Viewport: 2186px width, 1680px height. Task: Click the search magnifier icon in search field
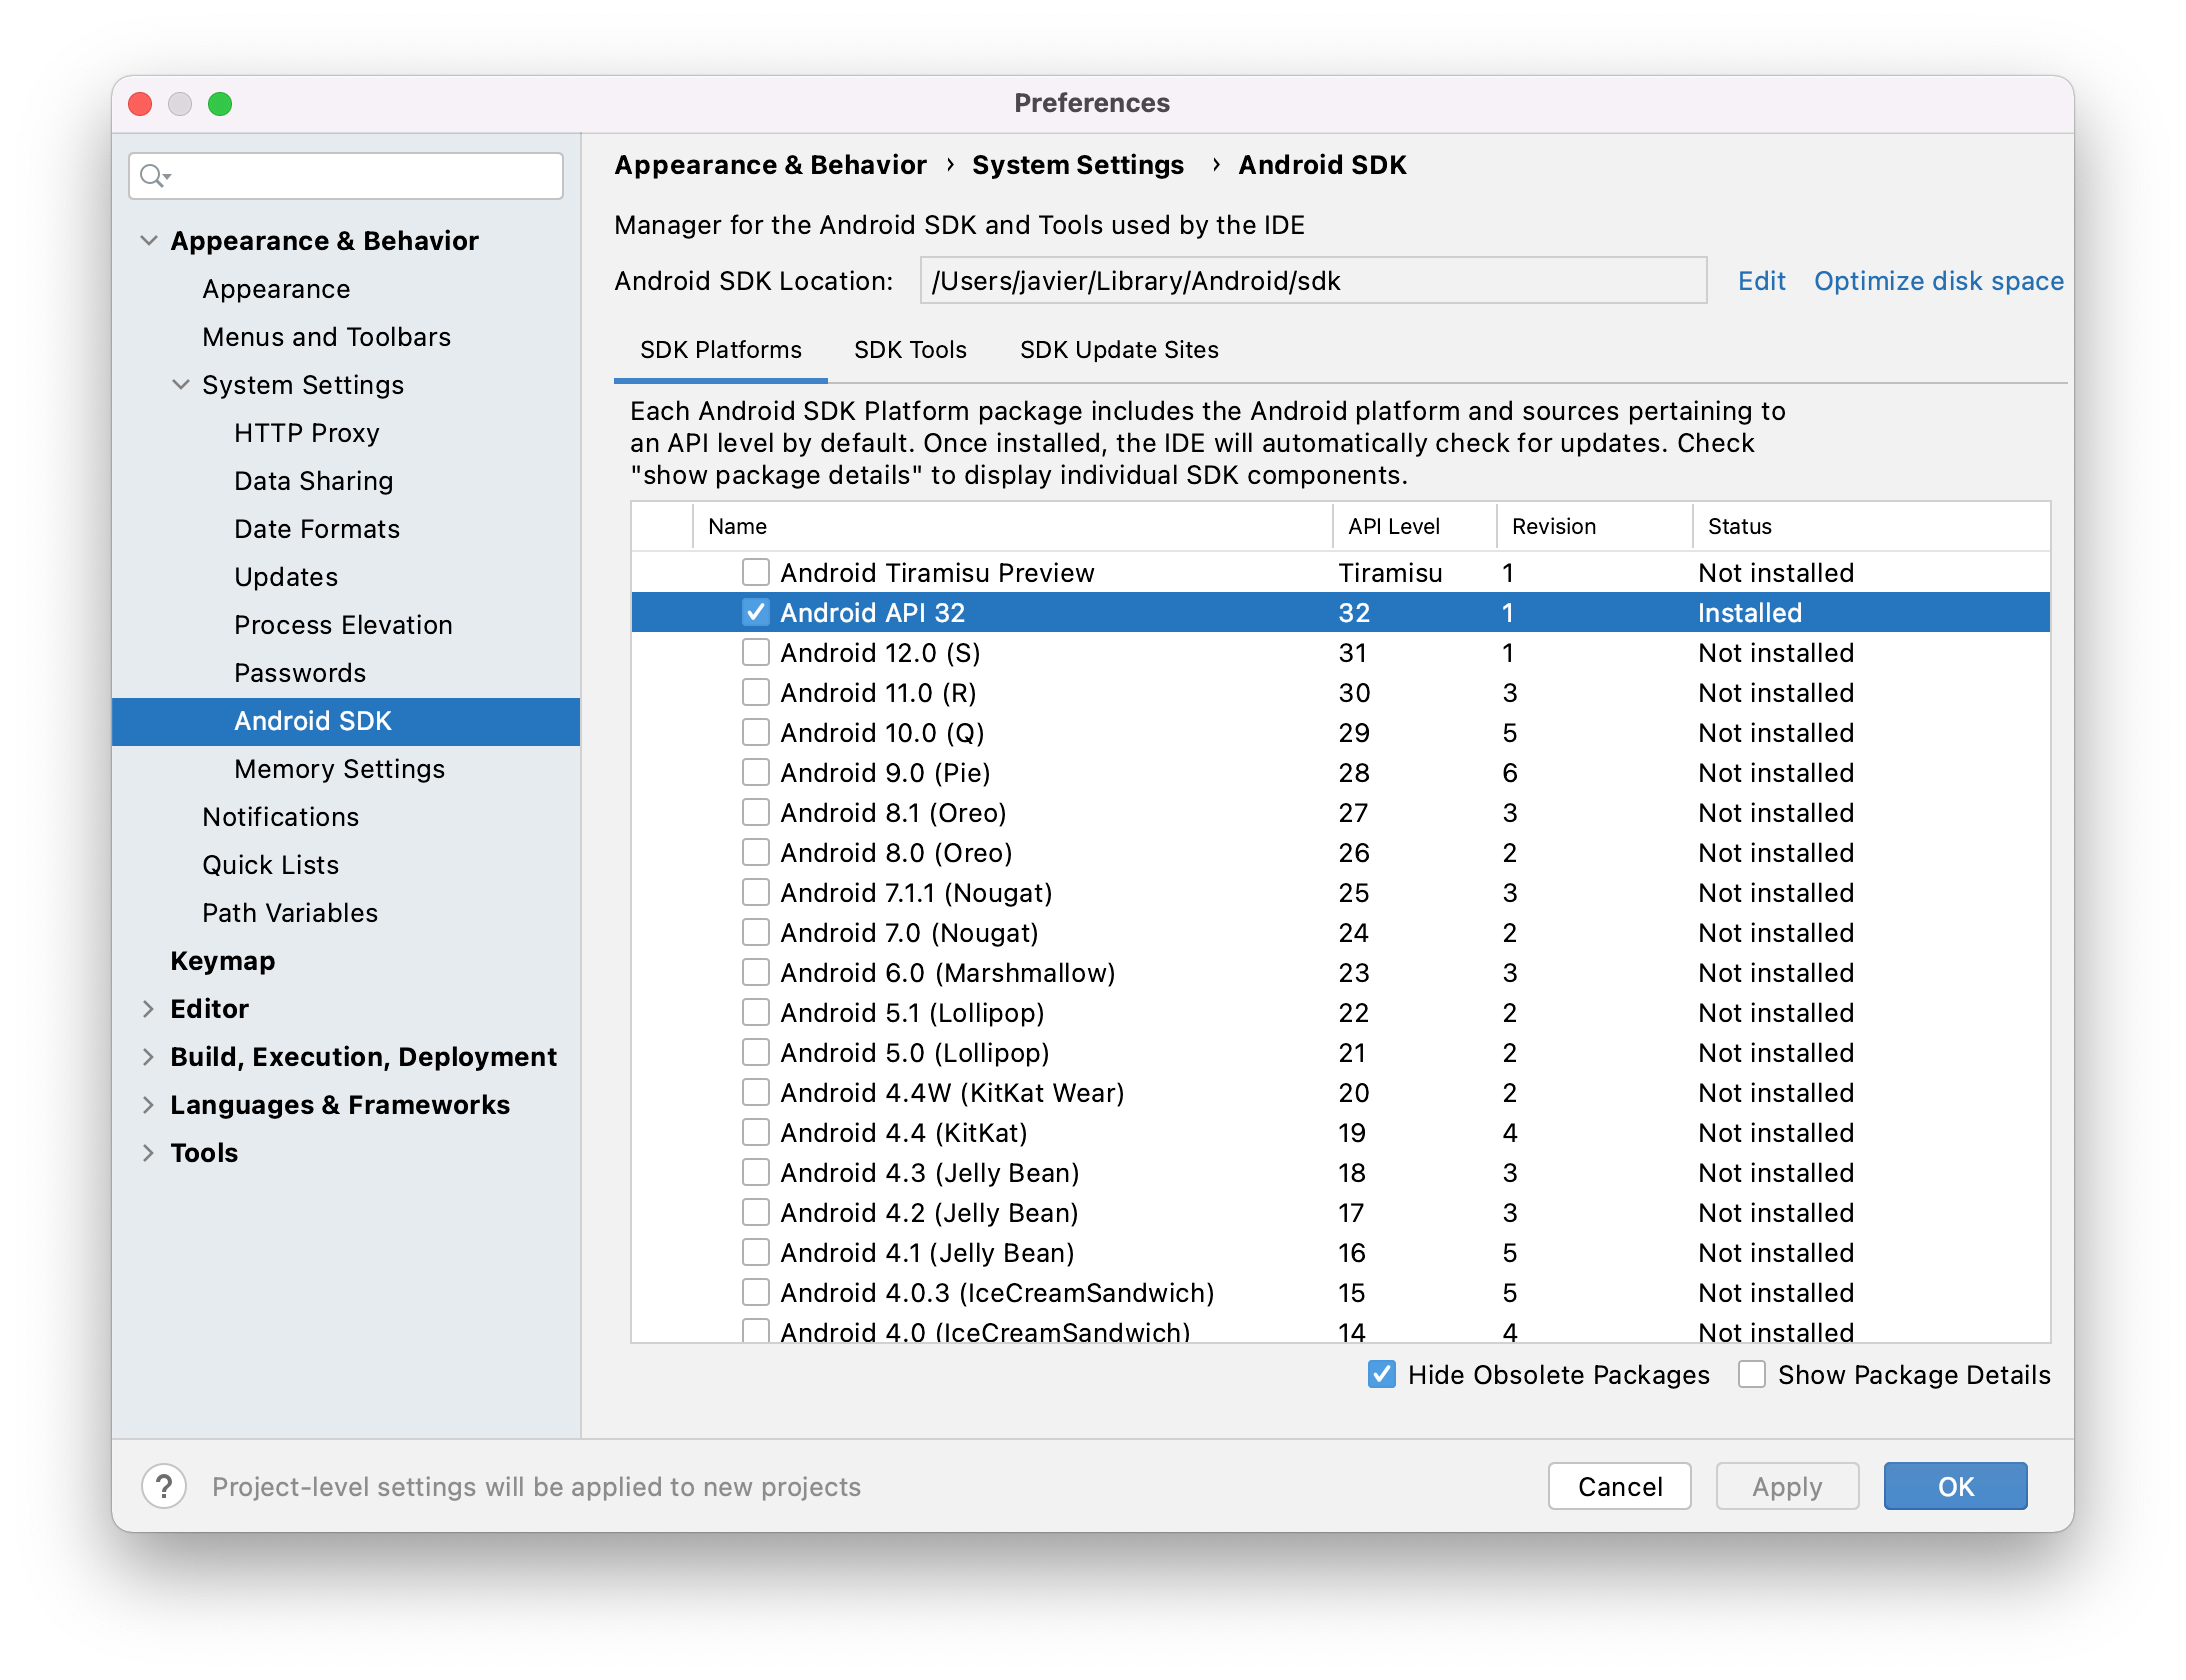(x=153, y=176)
